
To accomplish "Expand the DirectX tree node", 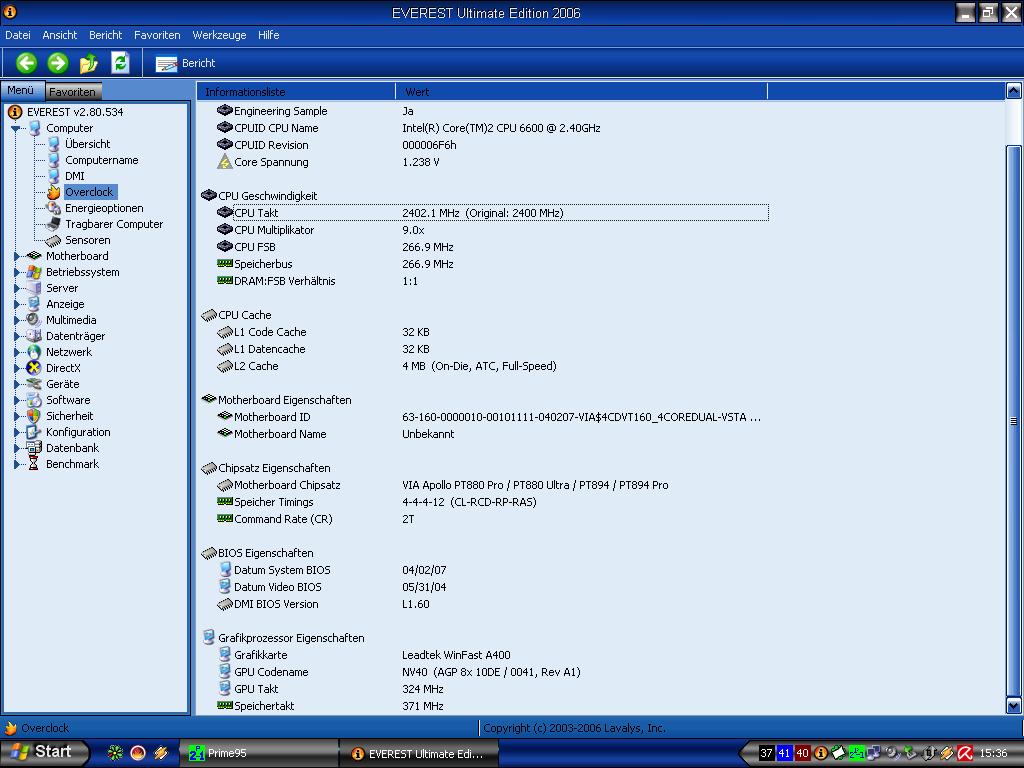I will click(x=17, y=368).
